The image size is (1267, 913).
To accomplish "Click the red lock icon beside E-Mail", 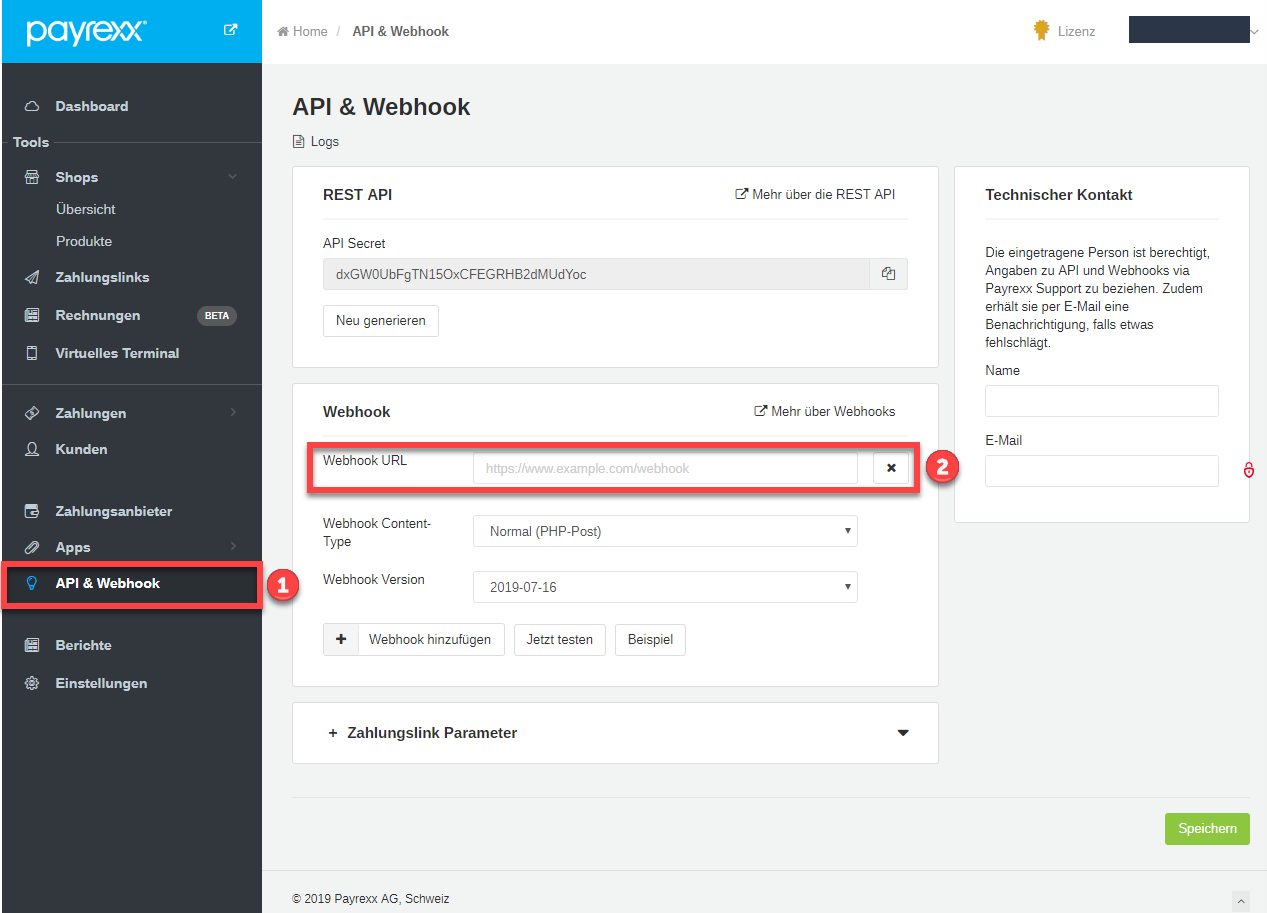I will [x=1249, y=470].
